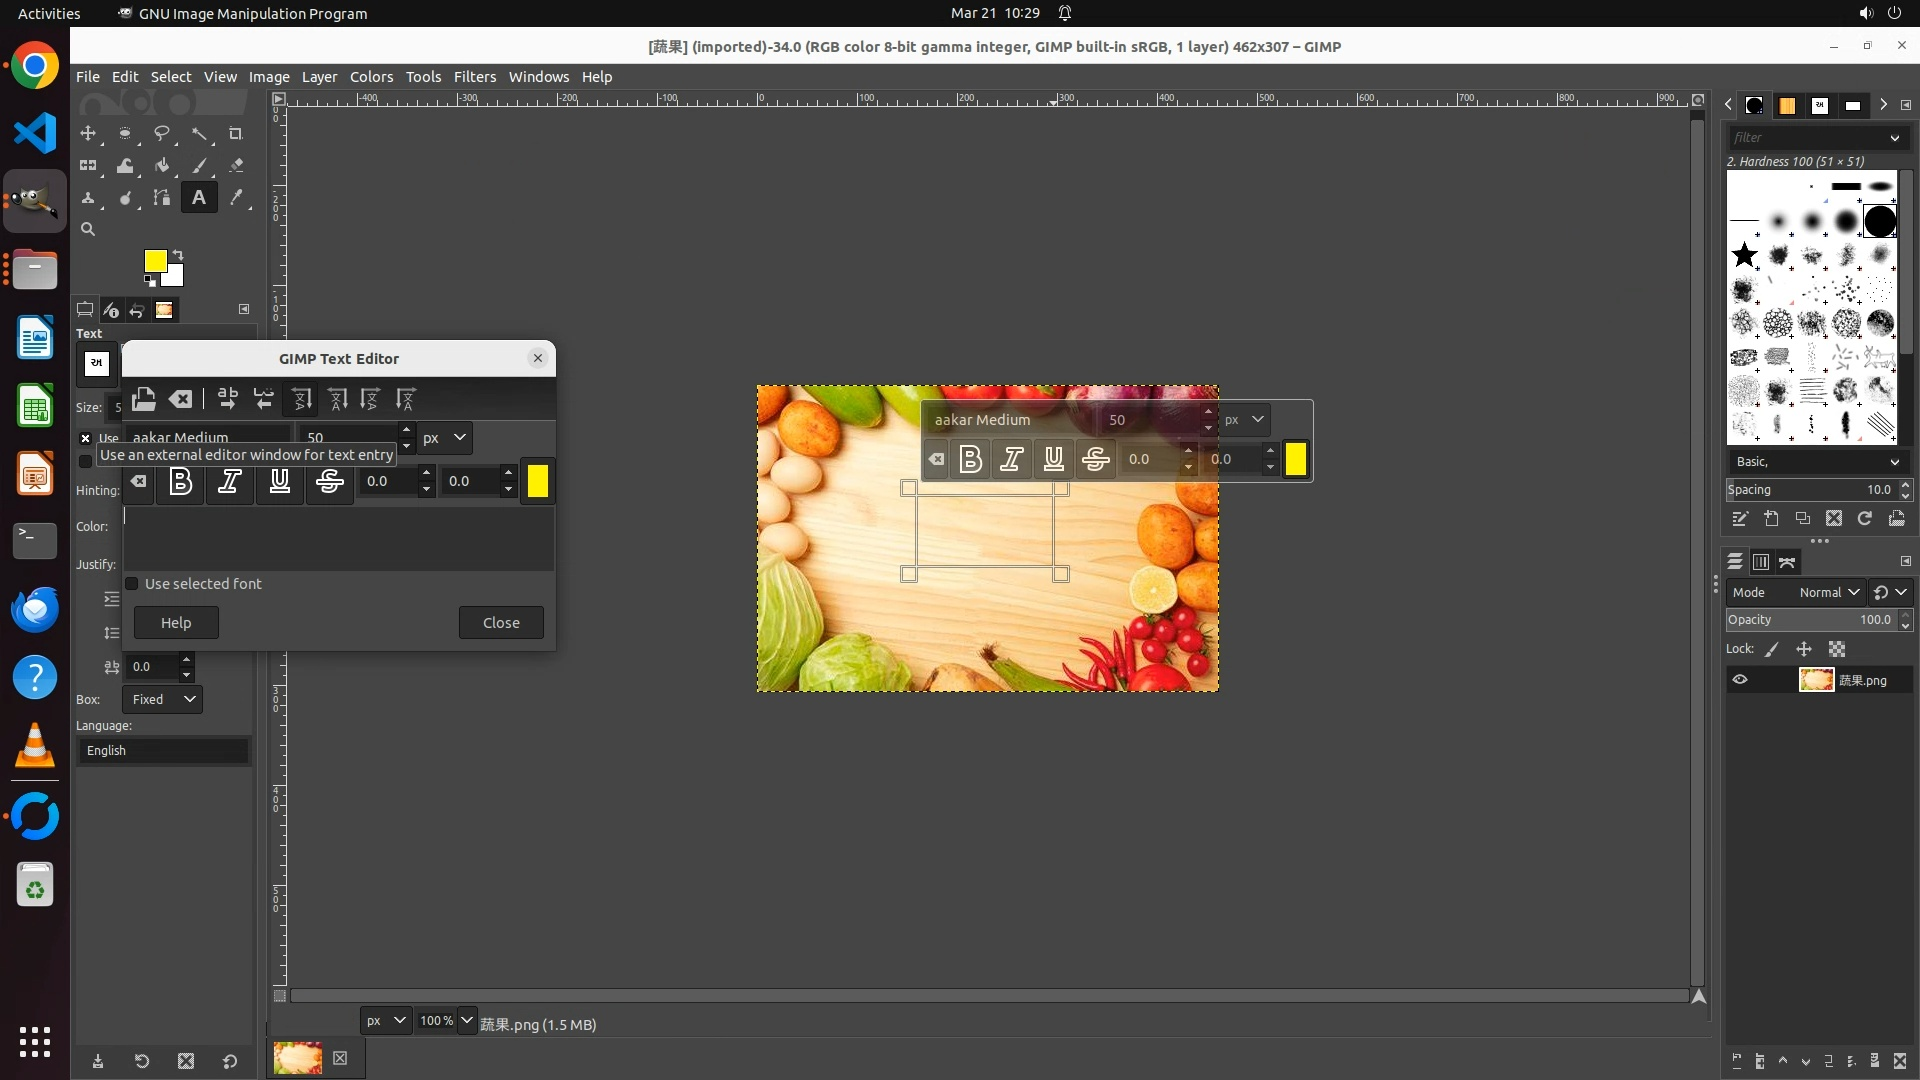Open the Colors menu
Viewport: 1920px width, 1080px height.
[371, 77]
